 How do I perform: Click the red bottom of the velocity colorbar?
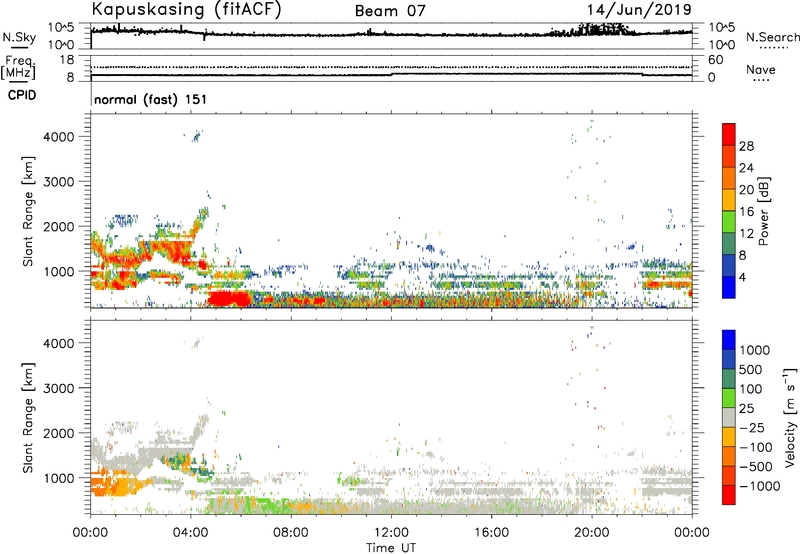pyautogui.click(x=729, y=495)
